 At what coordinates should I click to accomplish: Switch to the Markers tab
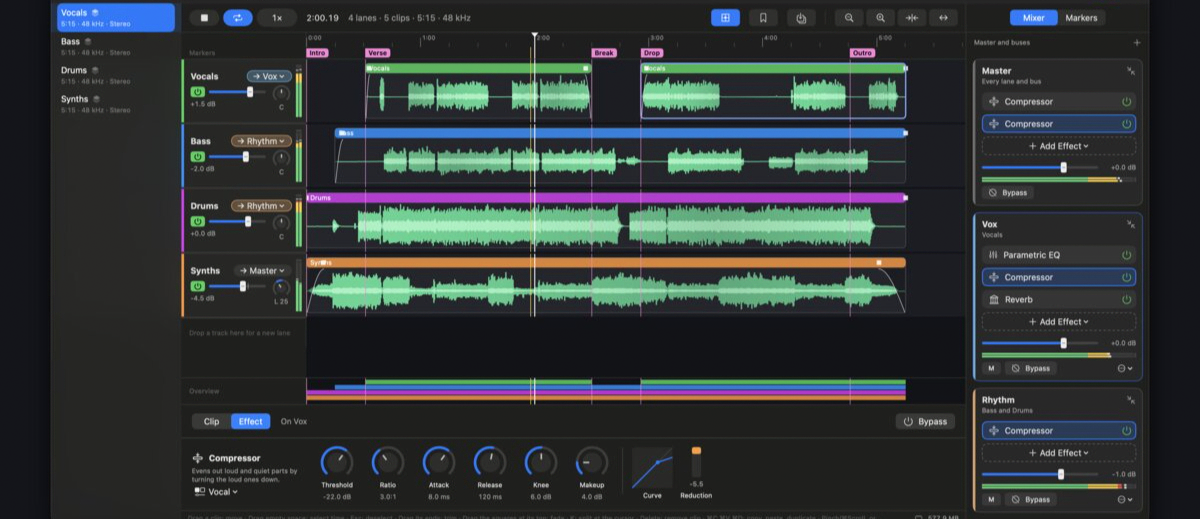tap(1081, 17)
